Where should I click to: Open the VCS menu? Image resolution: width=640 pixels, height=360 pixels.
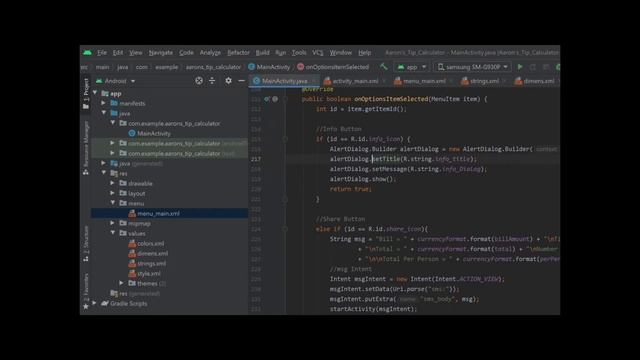(x=318, y=53)
